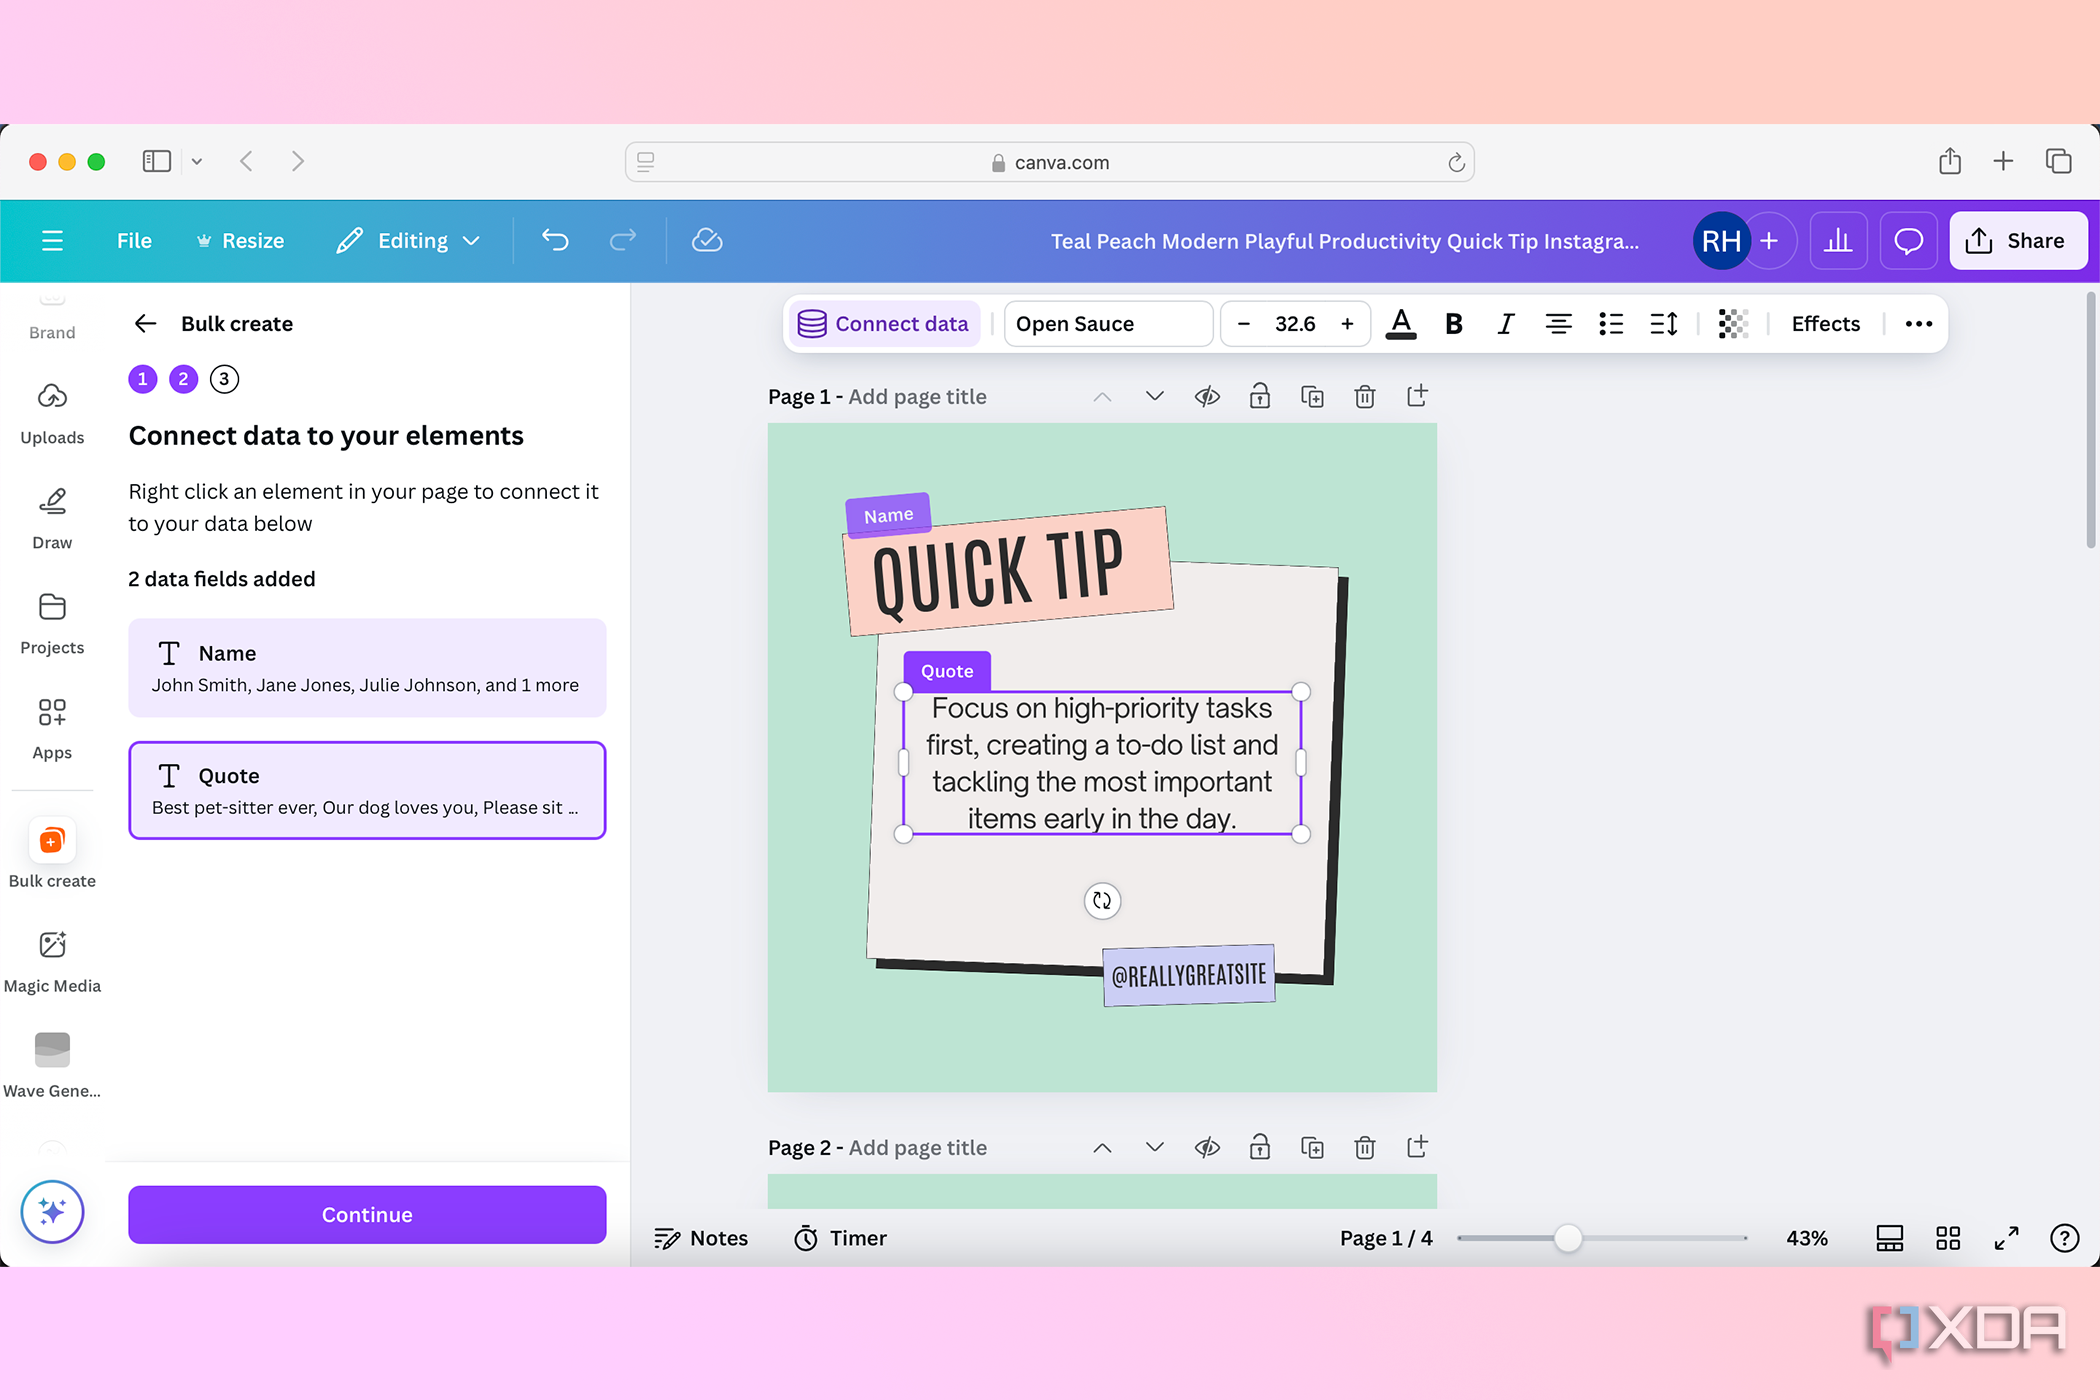
Task: Open the Resize menu
Action: click(241, 241)
